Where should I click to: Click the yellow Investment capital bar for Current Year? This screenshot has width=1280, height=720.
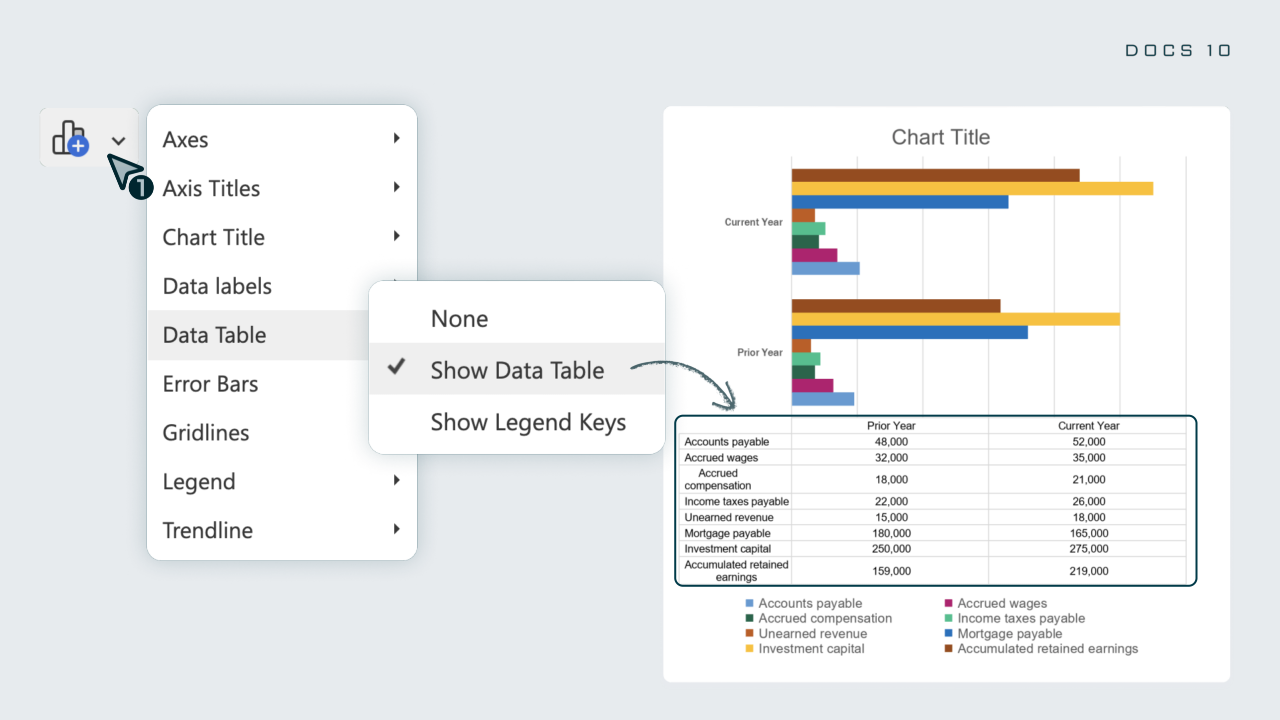click(972, 188)
